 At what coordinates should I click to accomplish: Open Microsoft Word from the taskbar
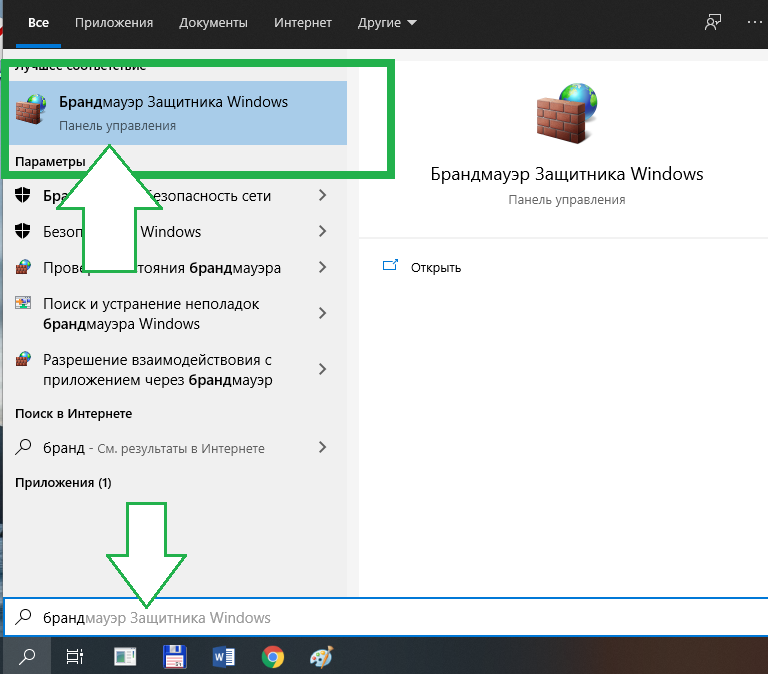click(223, 656)
